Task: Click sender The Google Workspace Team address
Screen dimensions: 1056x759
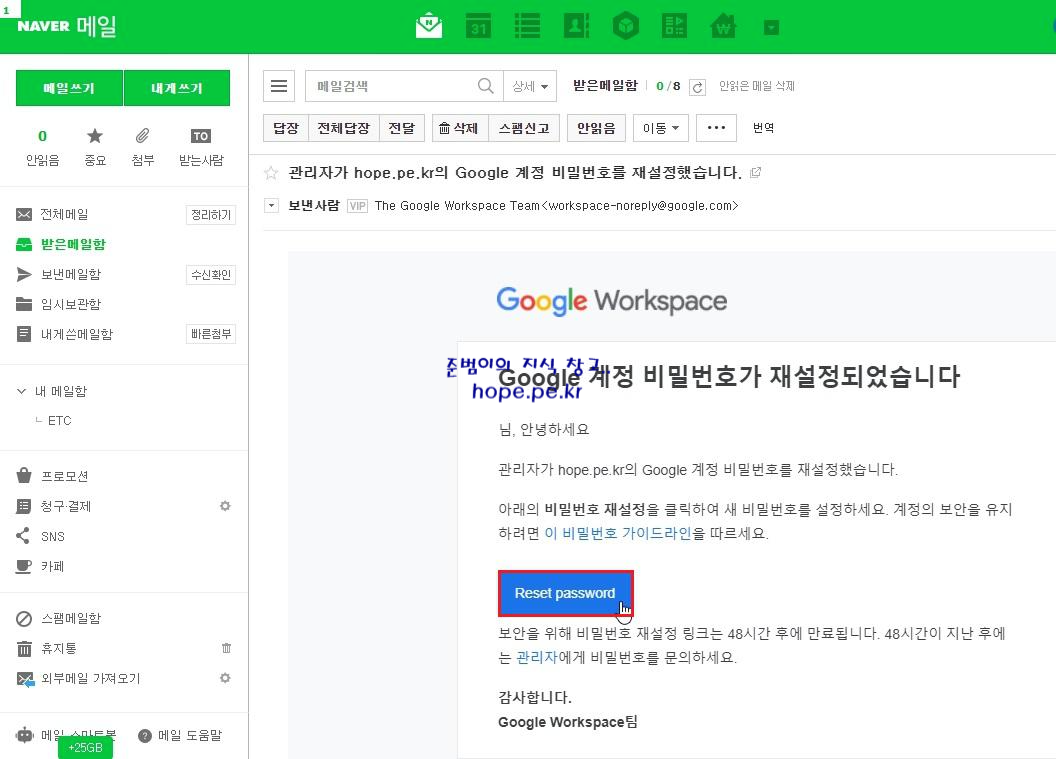Action: (556, 205)
